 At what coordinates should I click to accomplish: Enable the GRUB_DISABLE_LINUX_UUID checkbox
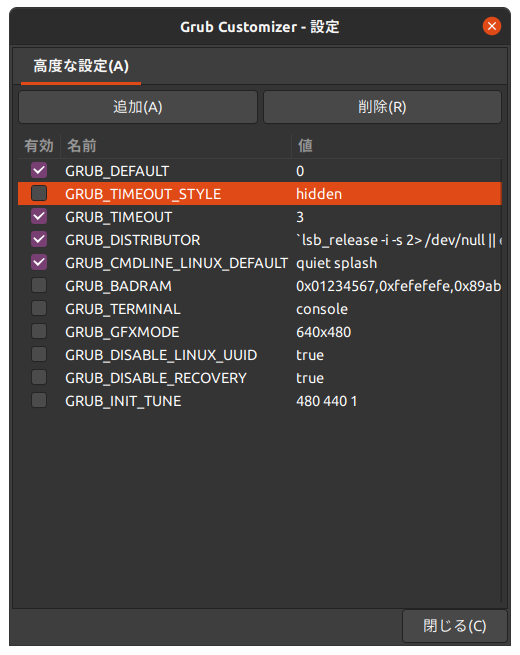click(39, 354)
